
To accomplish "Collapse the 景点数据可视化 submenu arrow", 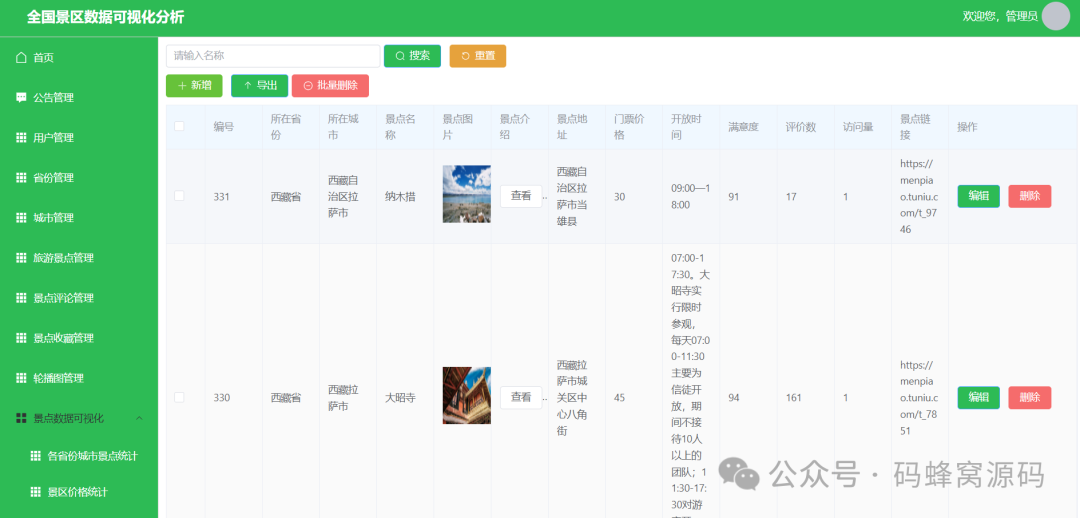I will click(139, 418).
